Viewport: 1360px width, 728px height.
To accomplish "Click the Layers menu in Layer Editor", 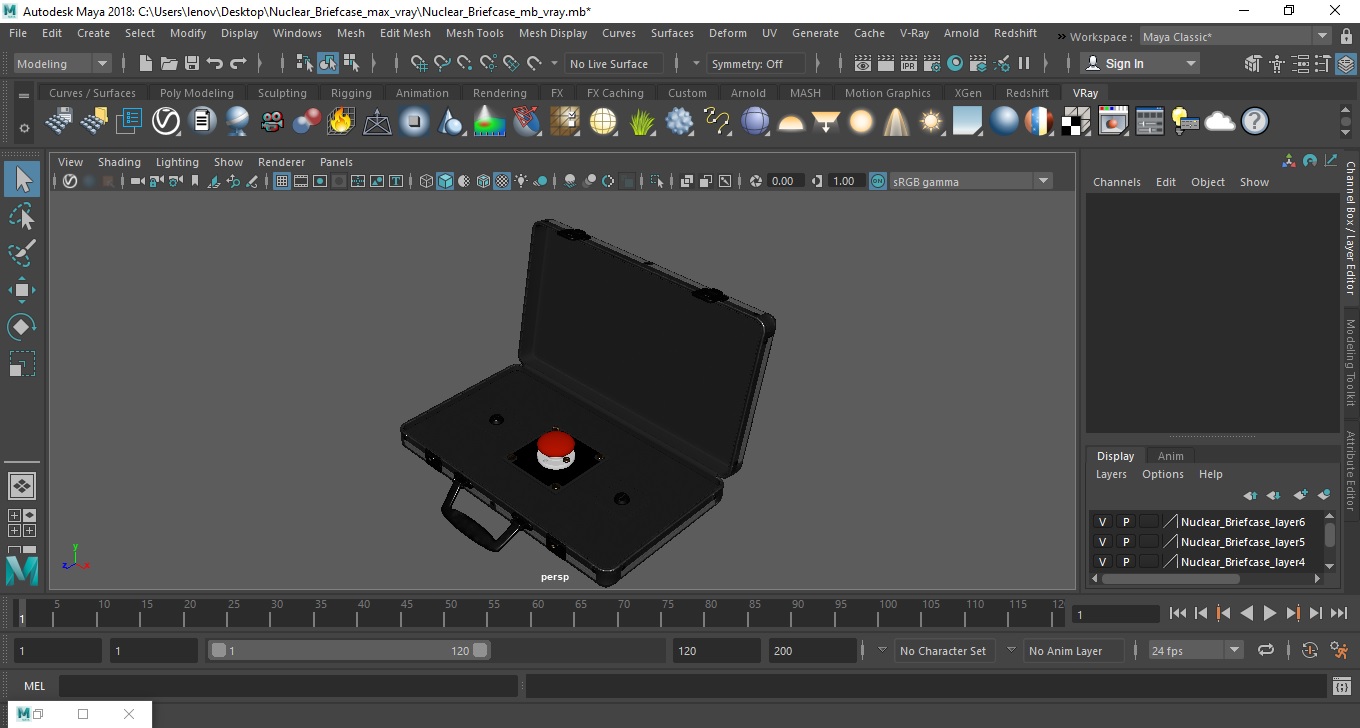I will pyautogui.click(x=1111, y=474).
